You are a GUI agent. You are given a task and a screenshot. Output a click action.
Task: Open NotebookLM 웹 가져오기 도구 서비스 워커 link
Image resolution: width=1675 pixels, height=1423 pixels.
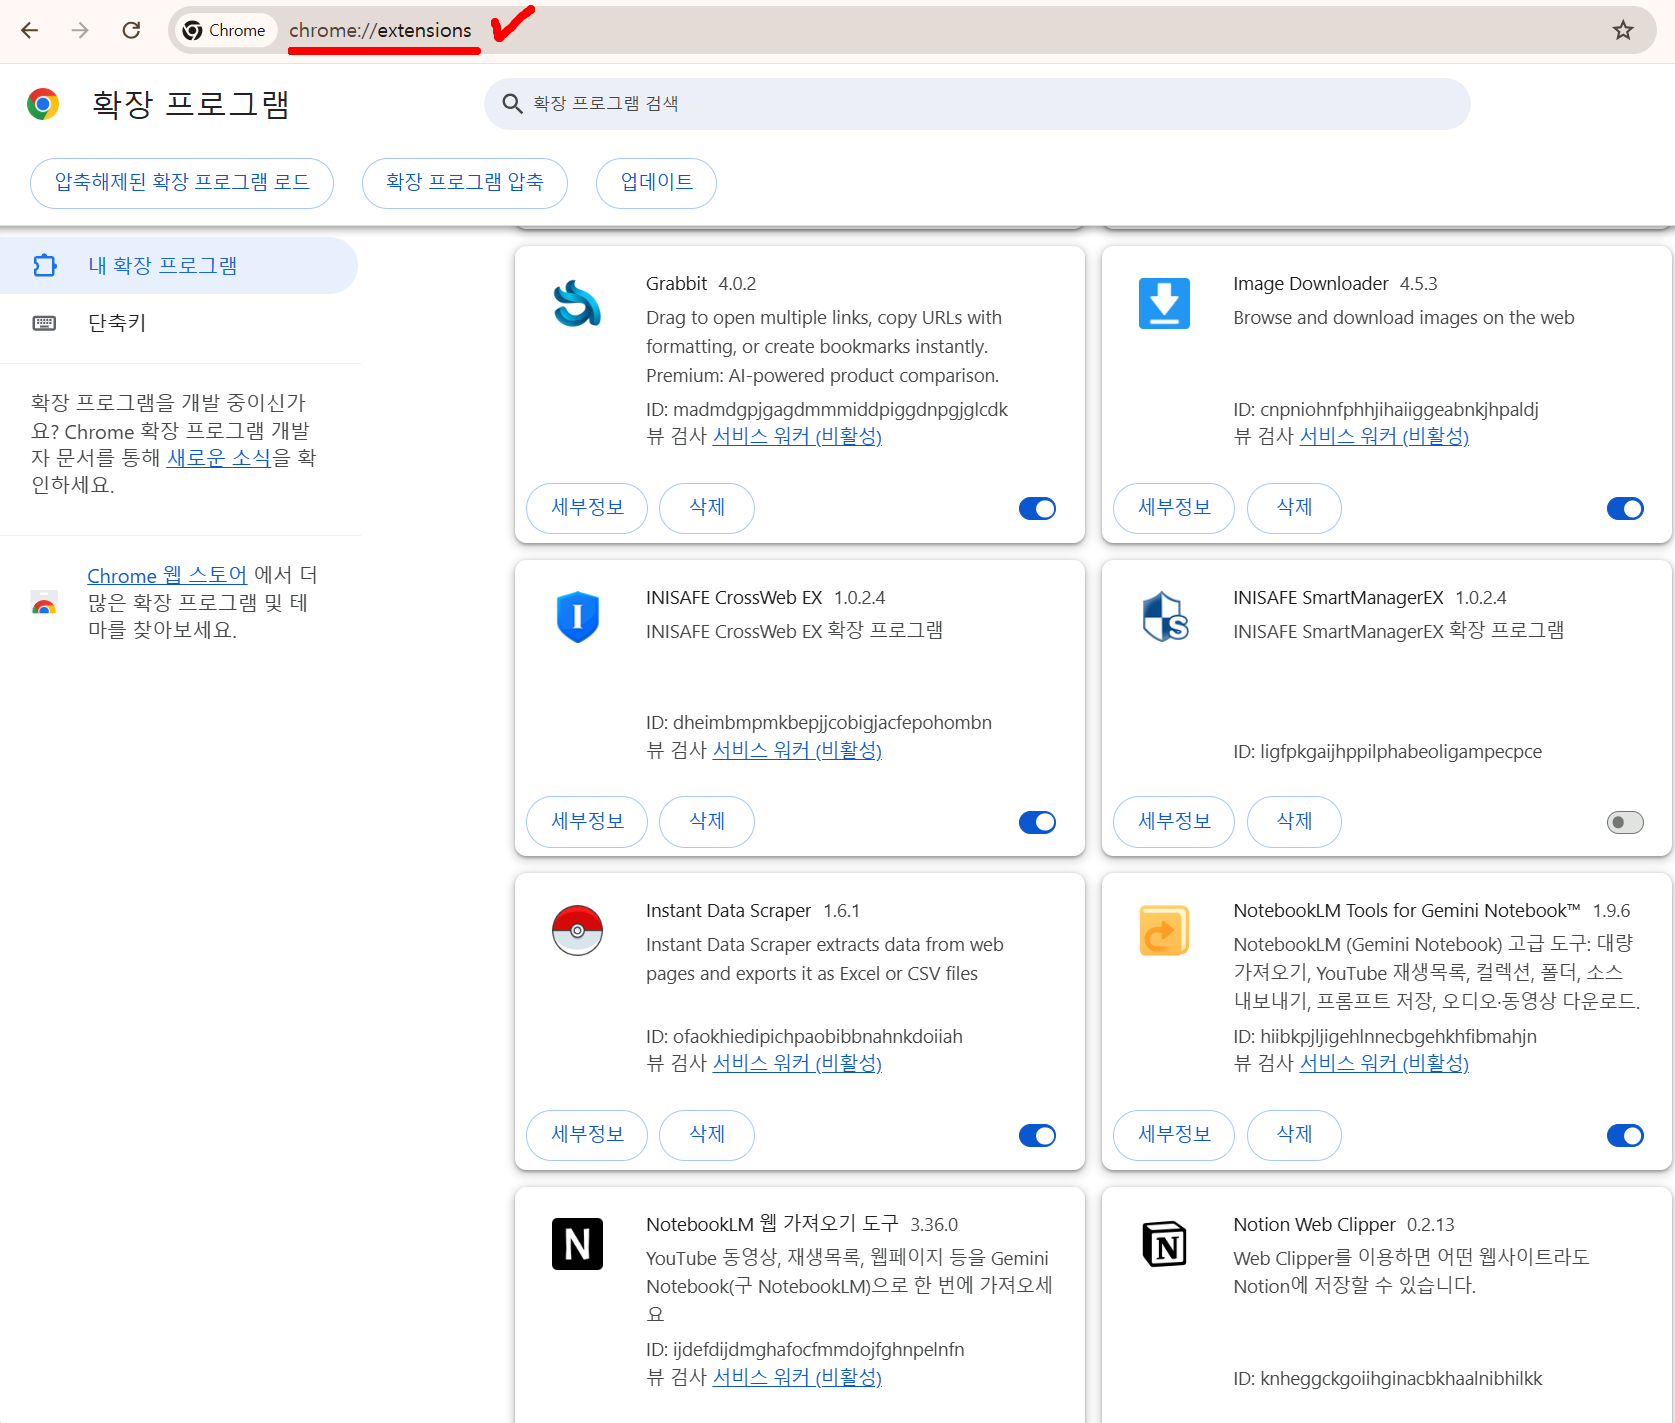[x=797, y=1377]
